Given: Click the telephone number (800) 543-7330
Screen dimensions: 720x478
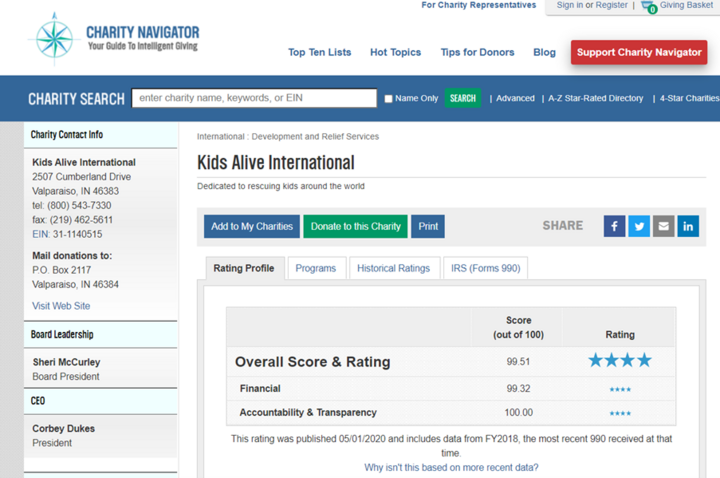Looking at the screenshot, I should click(79, 205).
